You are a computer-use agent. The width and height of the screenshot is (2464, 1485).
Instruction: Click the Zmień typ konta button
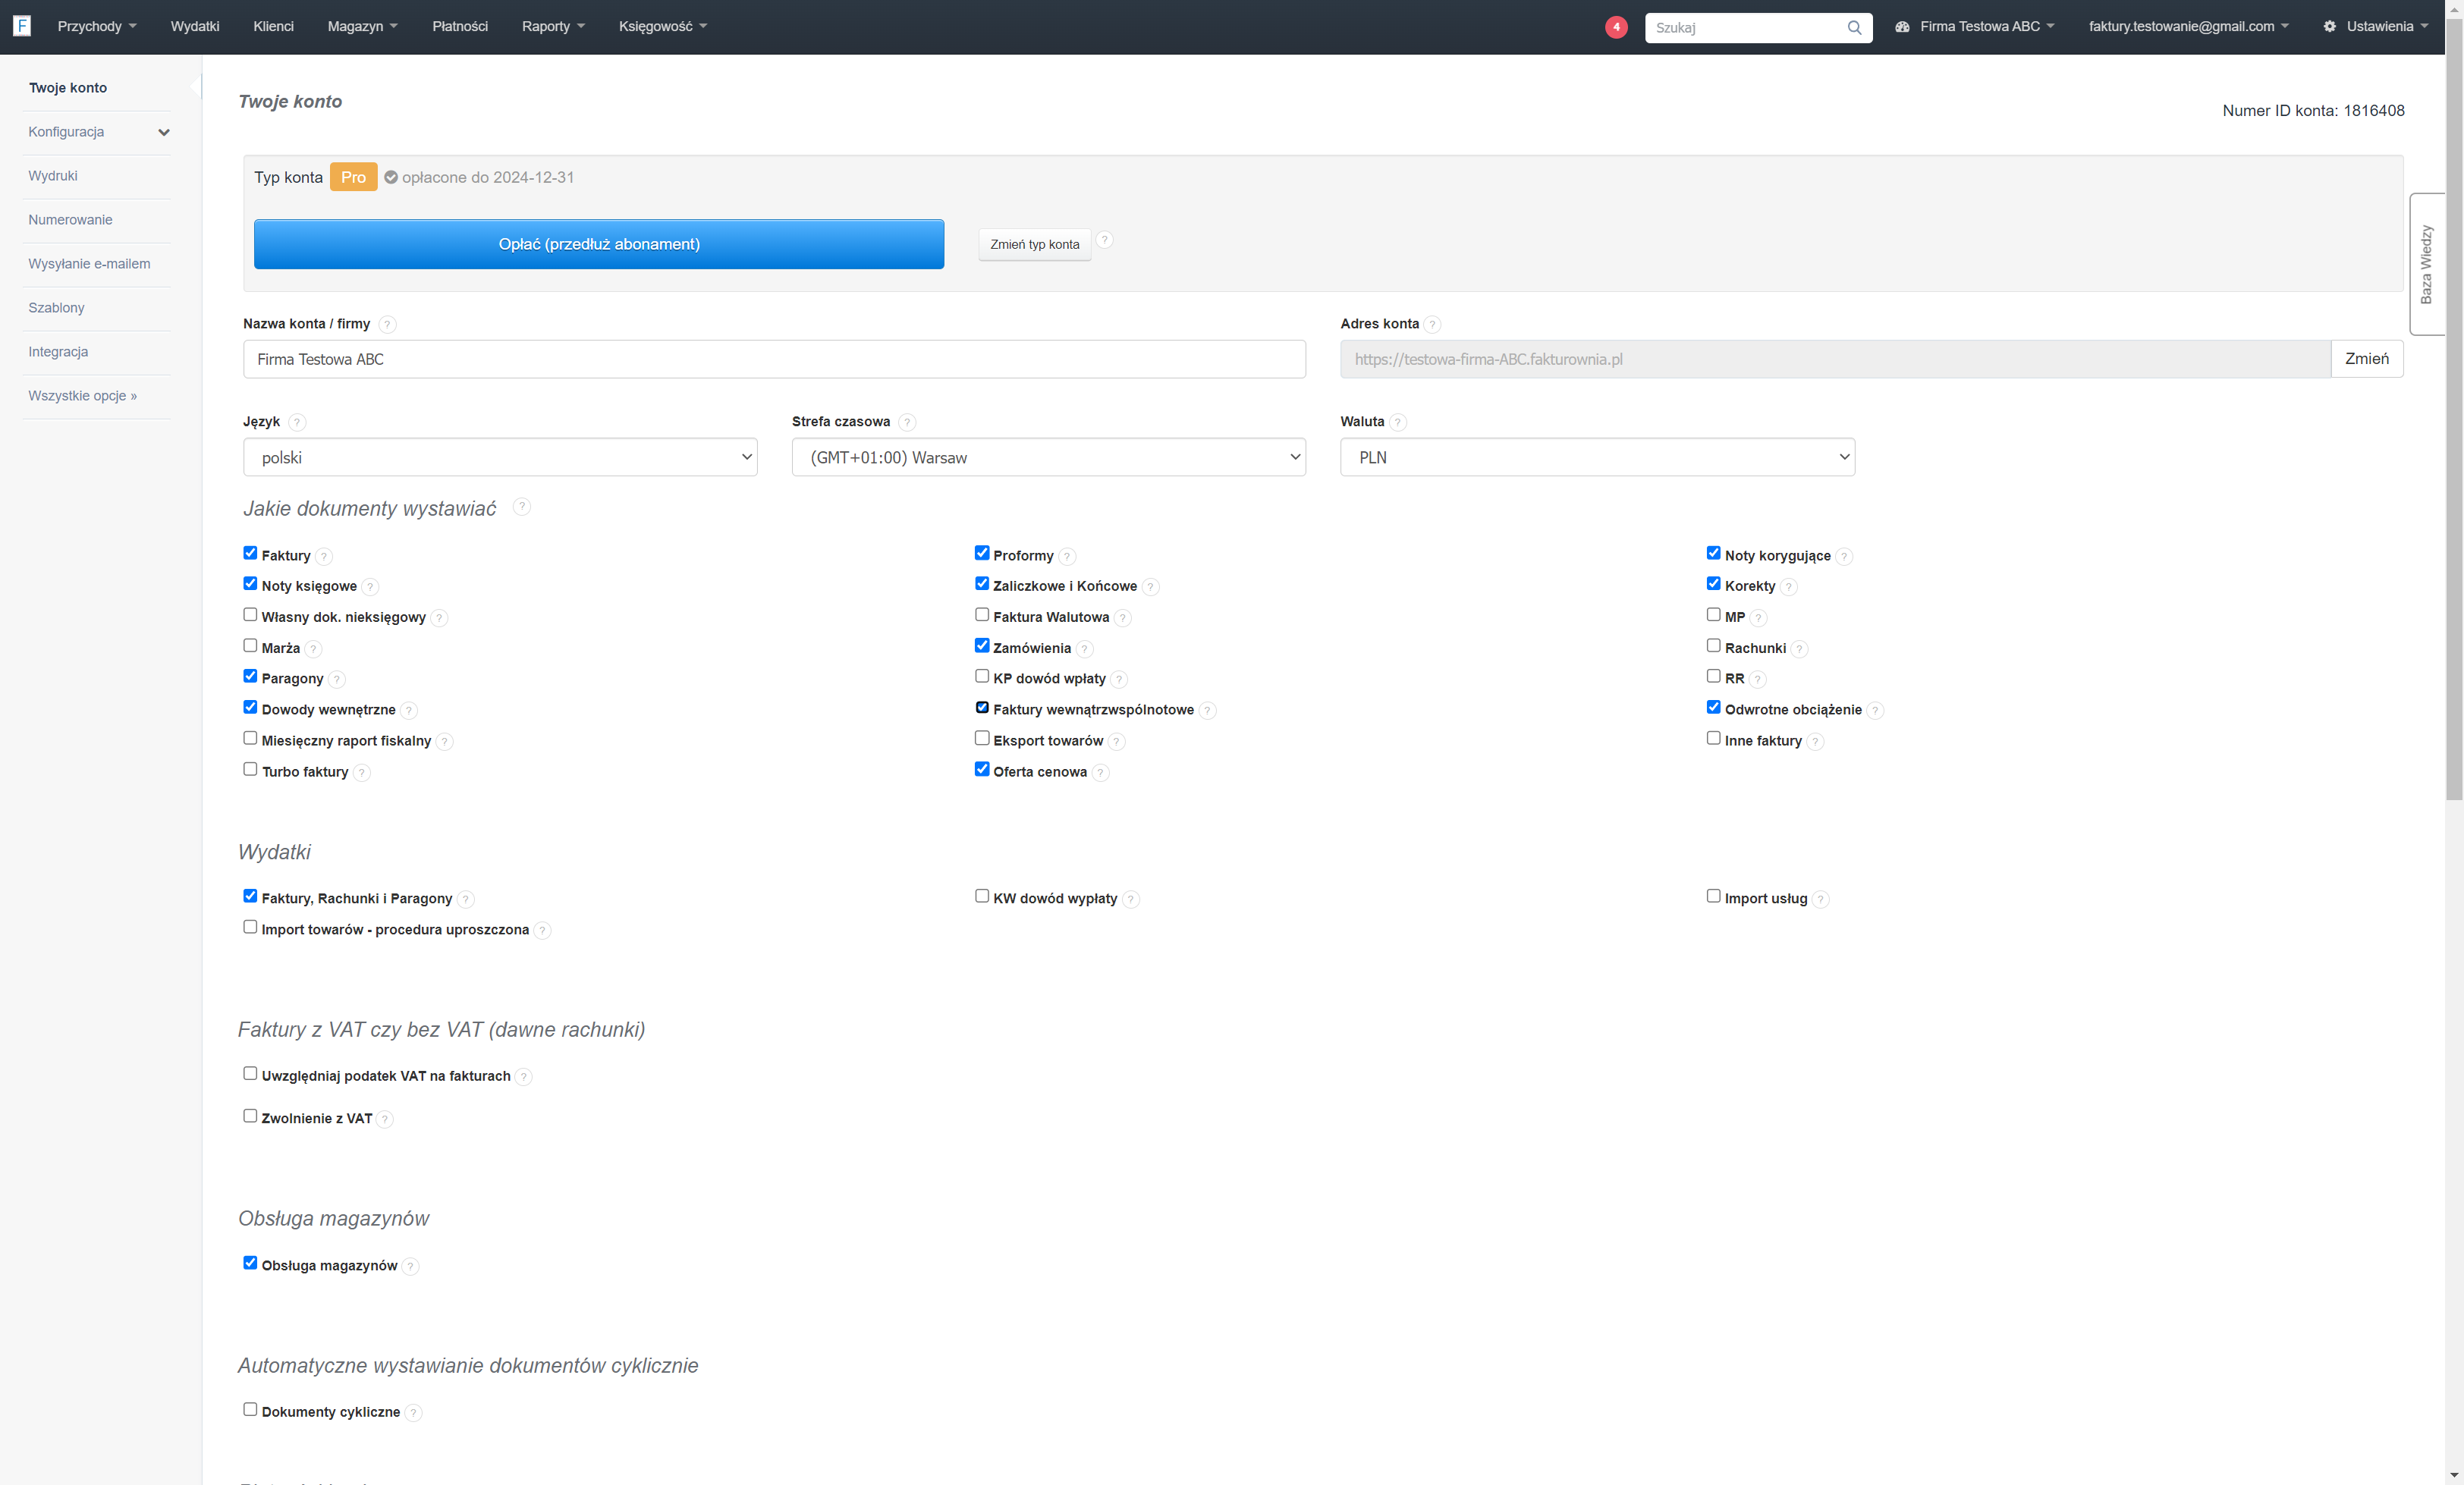click(1034, 244)
